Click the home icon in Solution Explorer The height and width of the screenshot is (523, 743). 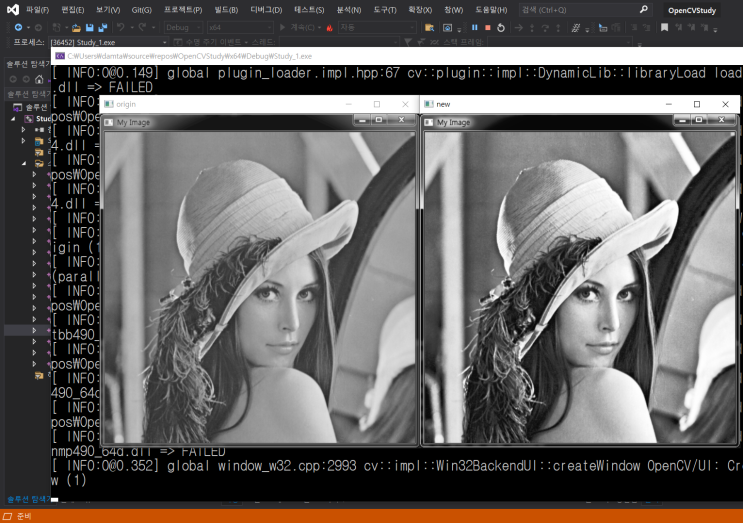(39, 79)
